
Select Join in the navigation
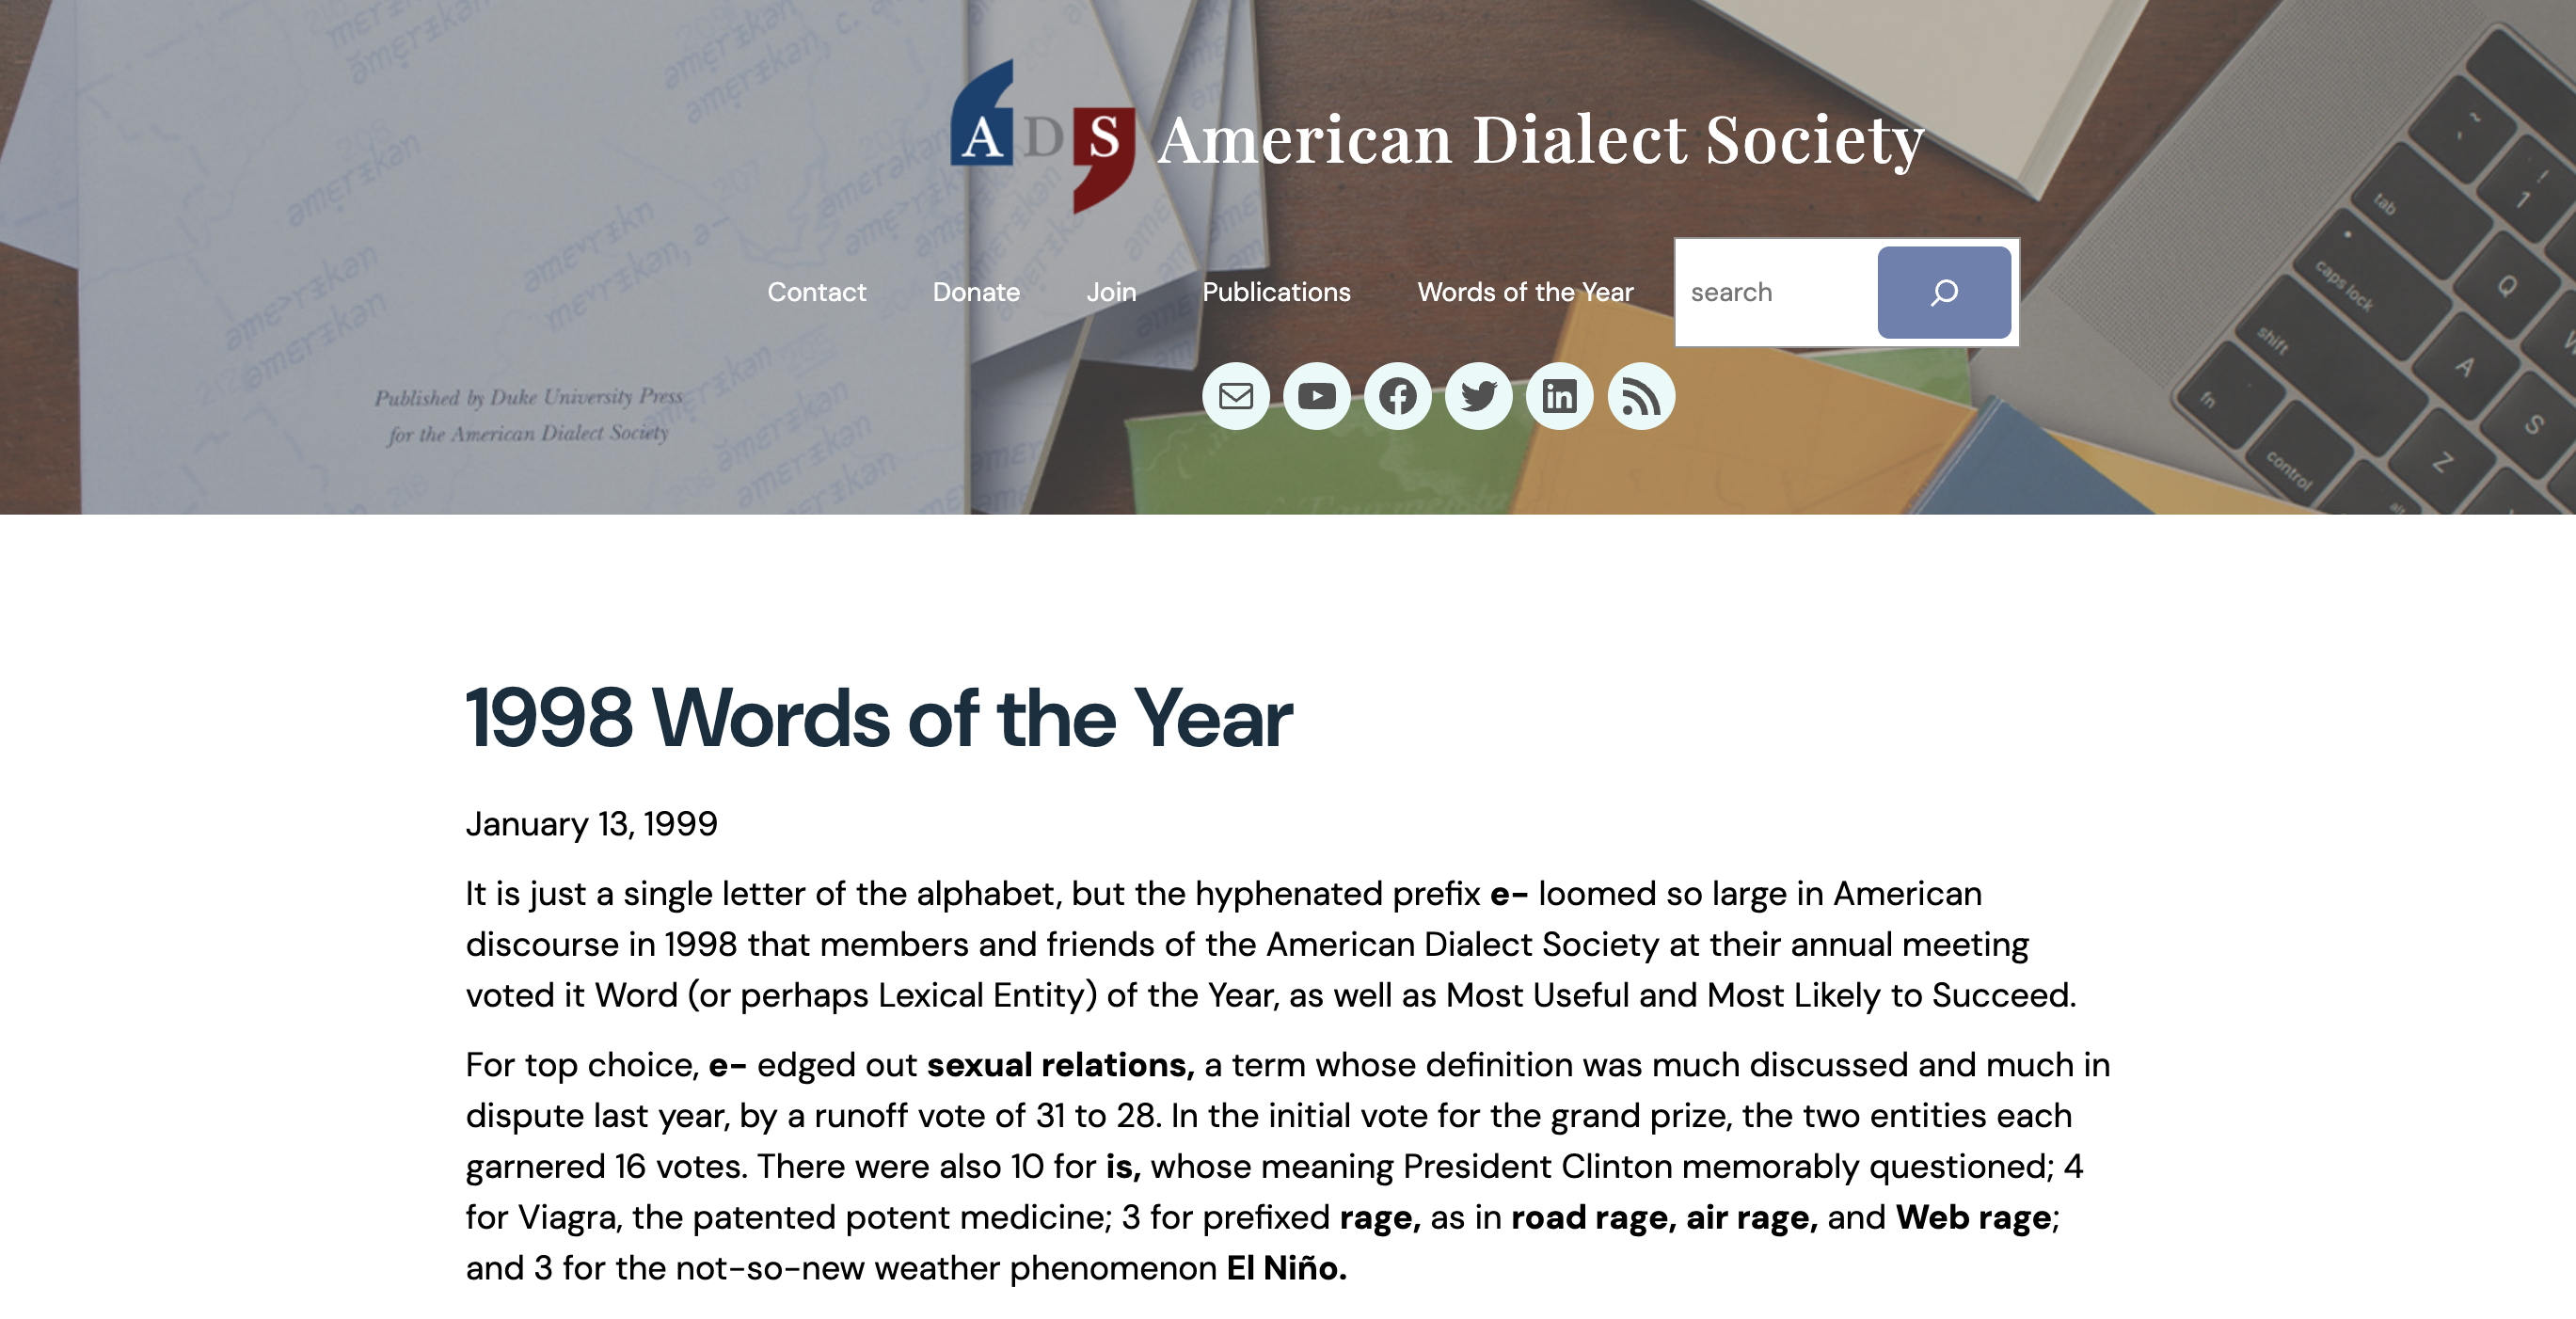pos(1111,292)
